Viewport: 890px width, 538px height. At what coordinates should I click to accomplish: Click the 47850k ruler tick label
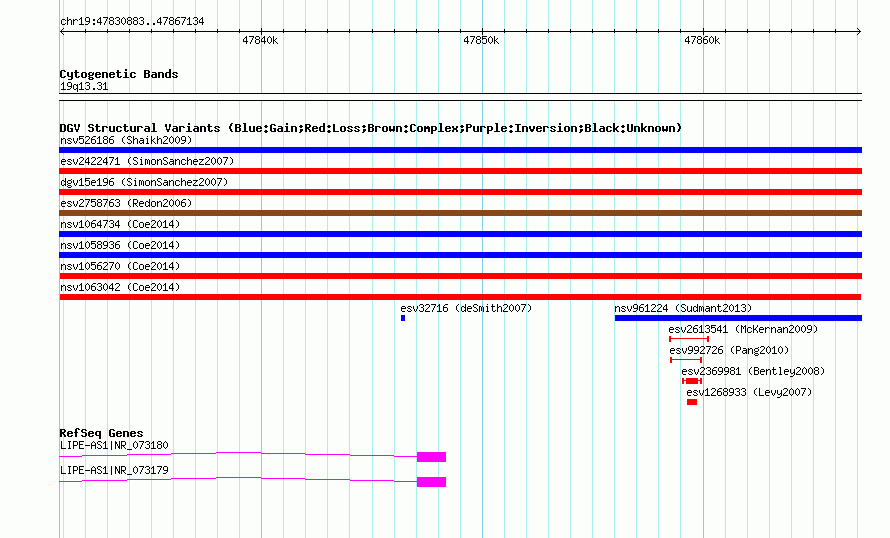481,41
